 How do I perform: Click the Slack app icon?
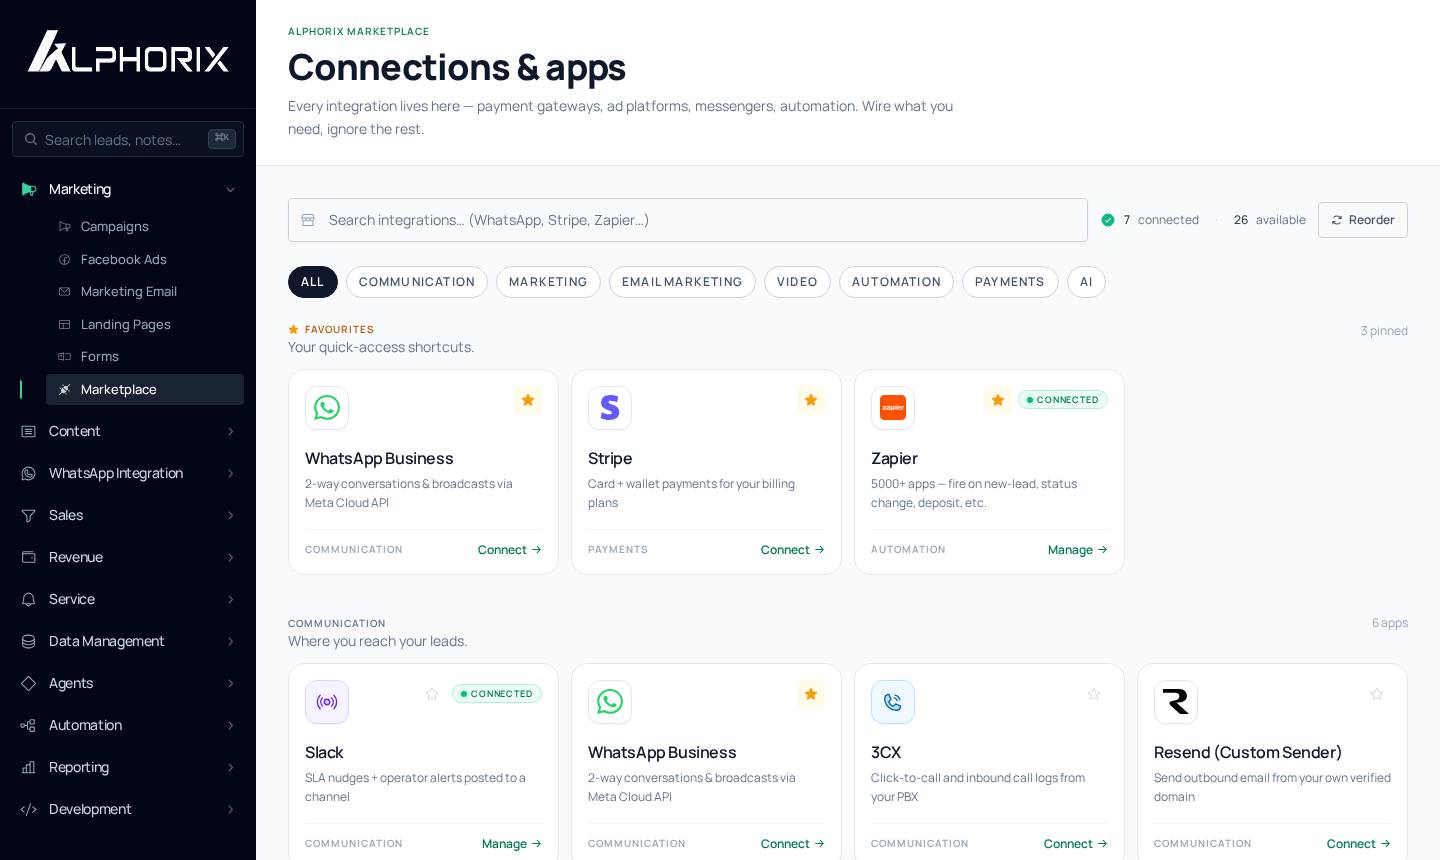click(327, 702)
